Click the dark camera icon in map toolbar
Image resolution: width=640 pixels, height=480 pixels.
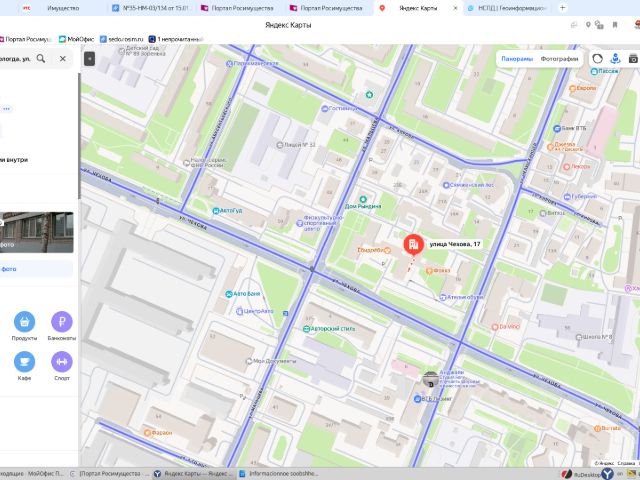coord(633,59)
